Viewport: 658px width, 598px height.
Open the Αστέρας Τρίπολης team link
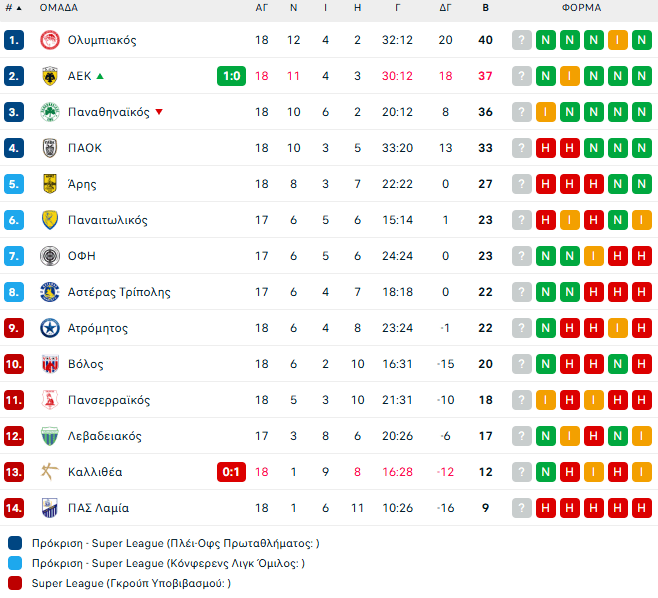(119, 292)
